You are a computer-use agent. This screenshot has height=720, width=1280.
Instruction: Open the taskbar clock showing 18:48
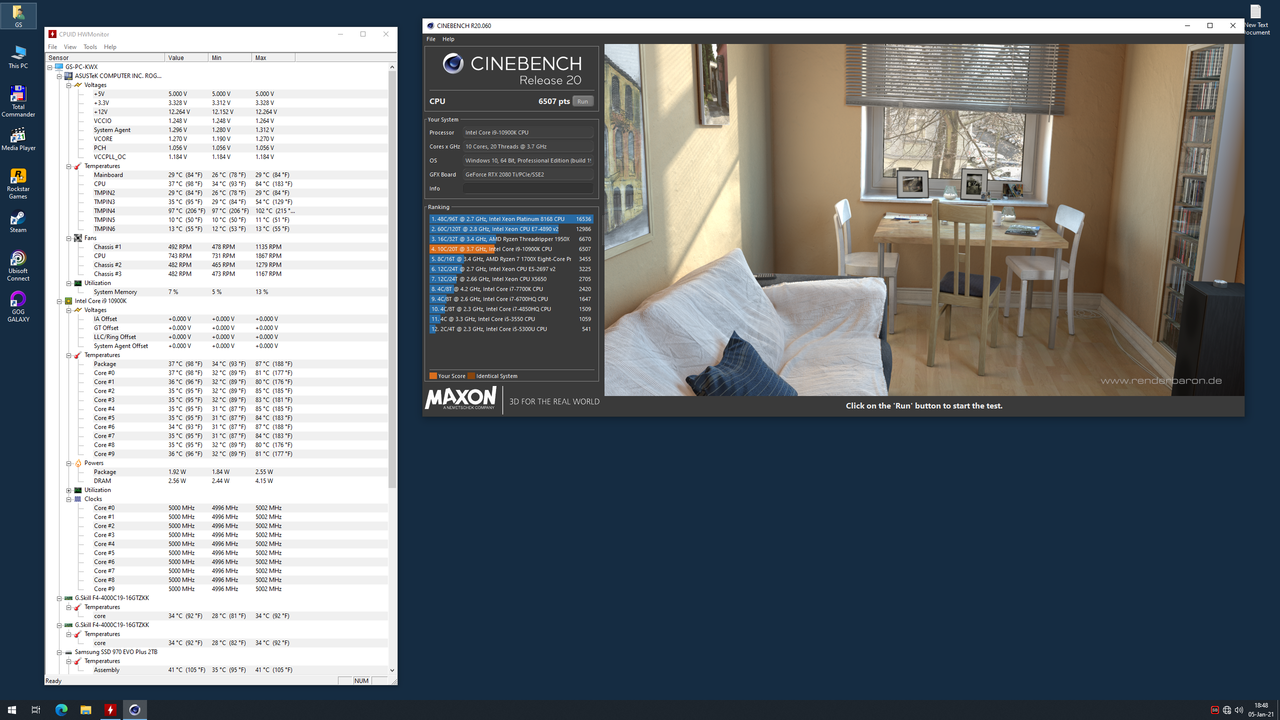point(1261,710)
